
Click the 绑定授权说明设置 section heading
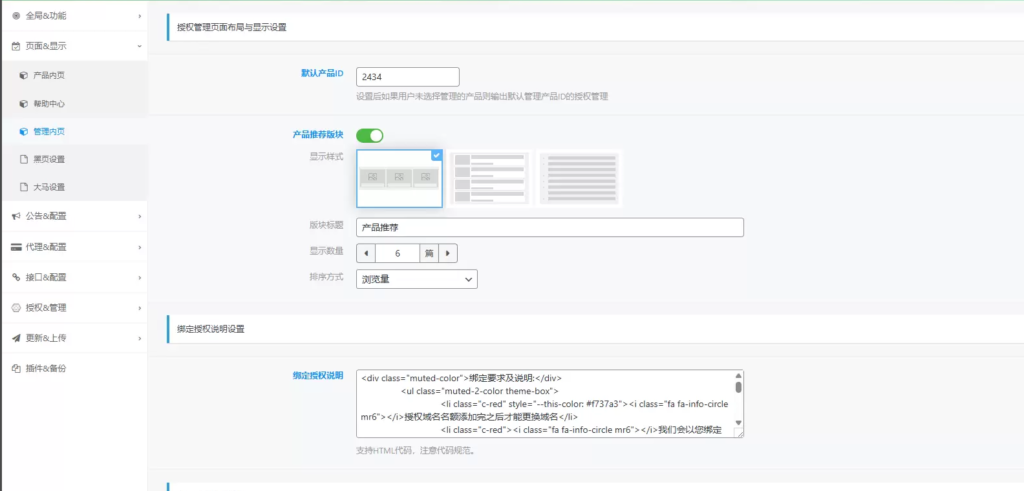click(x=211, y=329)
